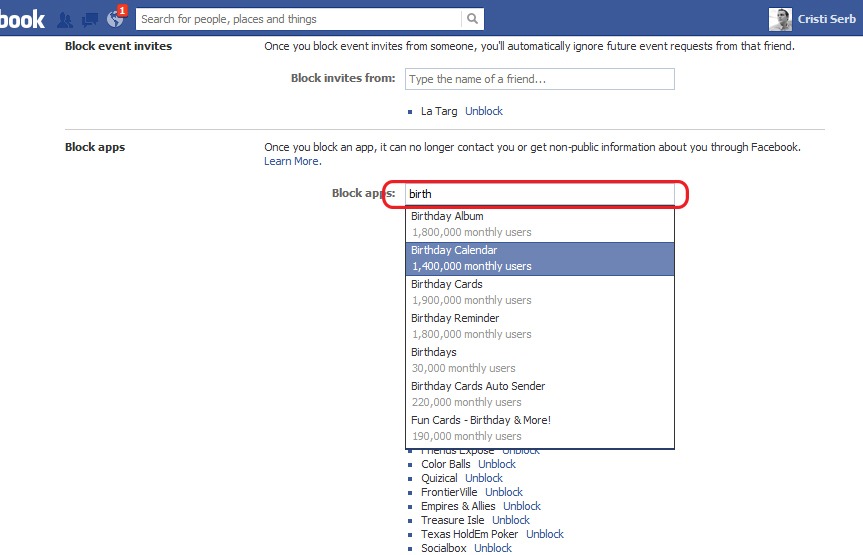Click the top search field
This screenshot has width=863, height=555.
click(x=300, y=19)
